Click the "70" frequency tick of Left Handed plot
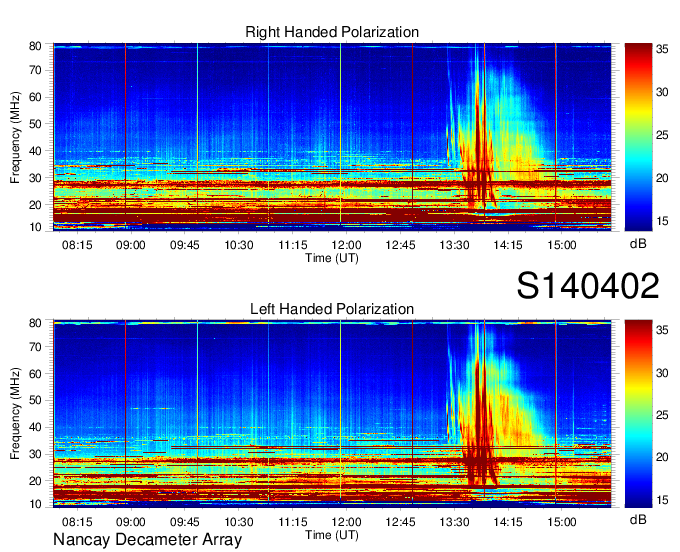The width and height of the screenshot is (680, 552). pos(35,347)
